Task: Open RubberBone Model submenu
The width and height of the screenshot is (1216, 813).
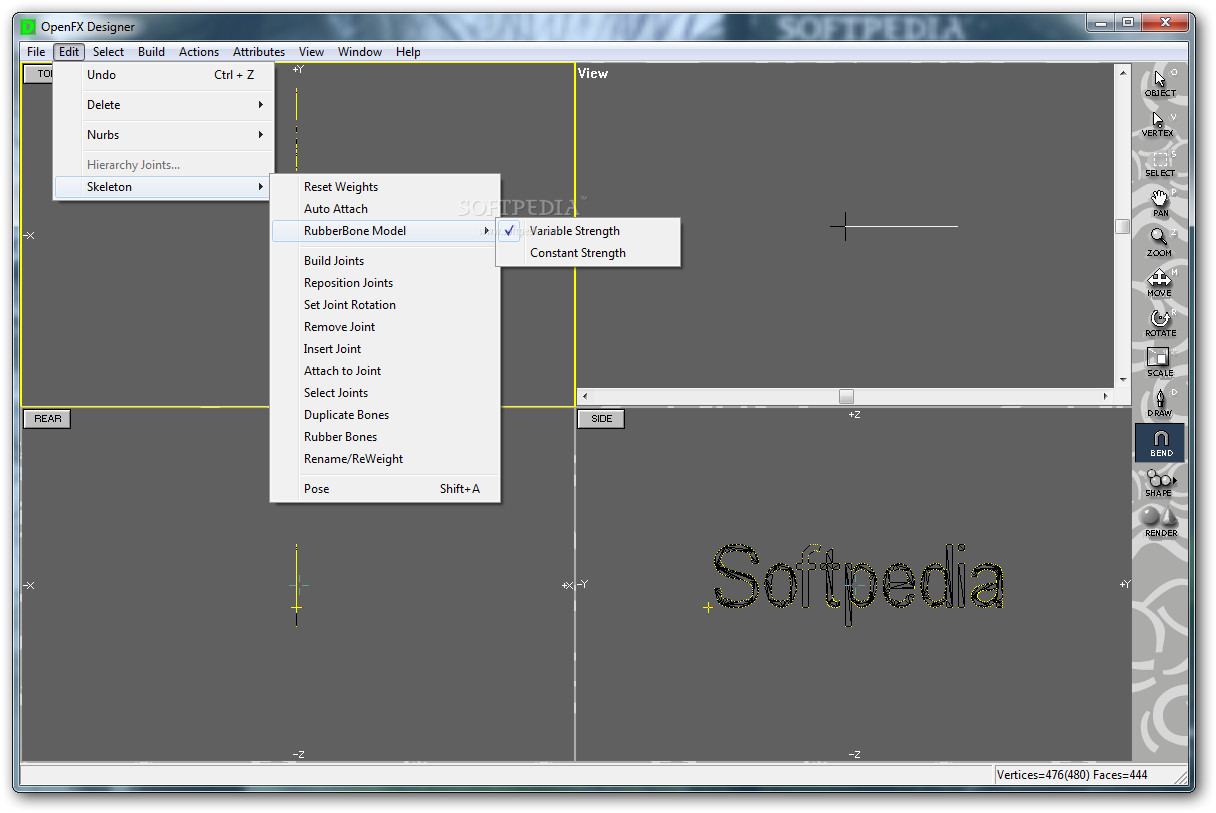Action: (385, 231)
